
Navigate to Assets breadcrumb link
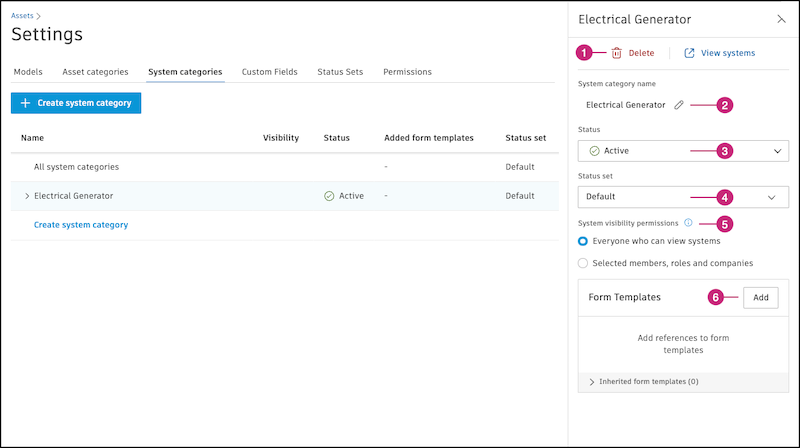coord(21,16)
